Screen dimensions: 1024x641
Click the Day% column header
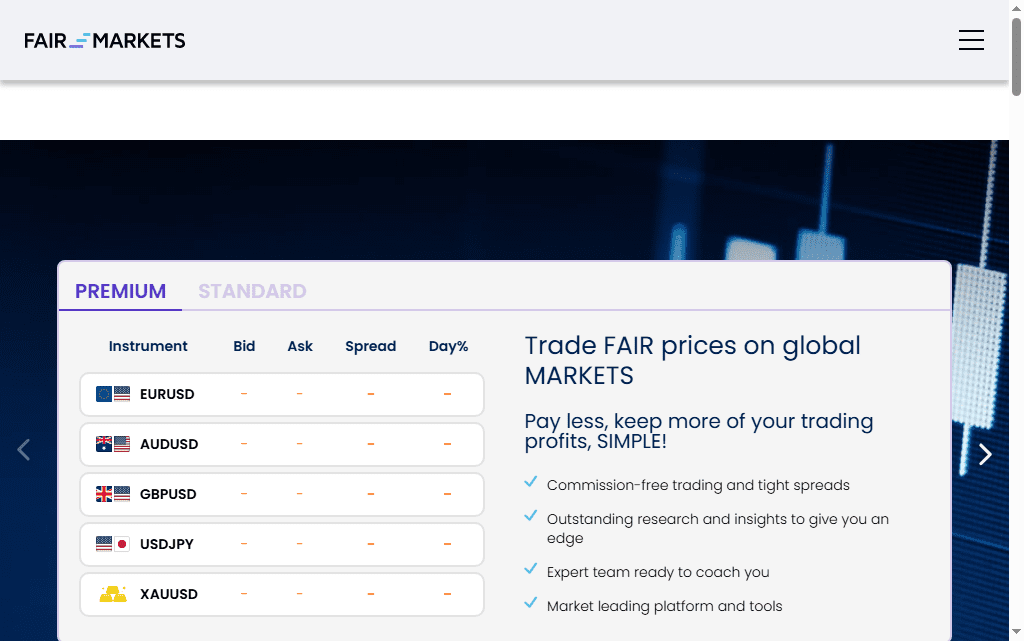(448, 347)
